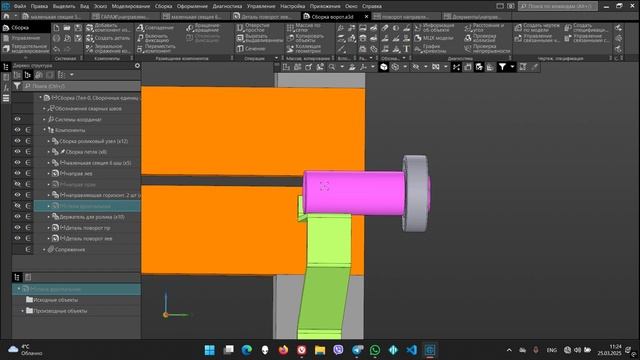The height and width of the screenshot is (360, 640).
Task: Click the new document icon in the System group
Action: pos(56,28)
